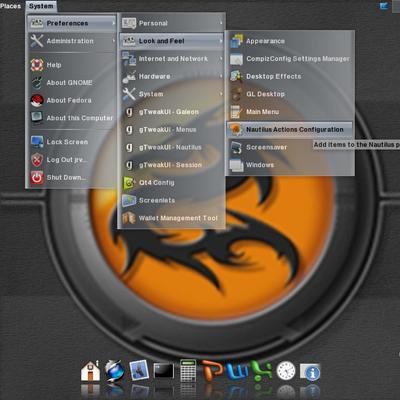Open the blue W word processor dock icon

[x=237, y=370]
